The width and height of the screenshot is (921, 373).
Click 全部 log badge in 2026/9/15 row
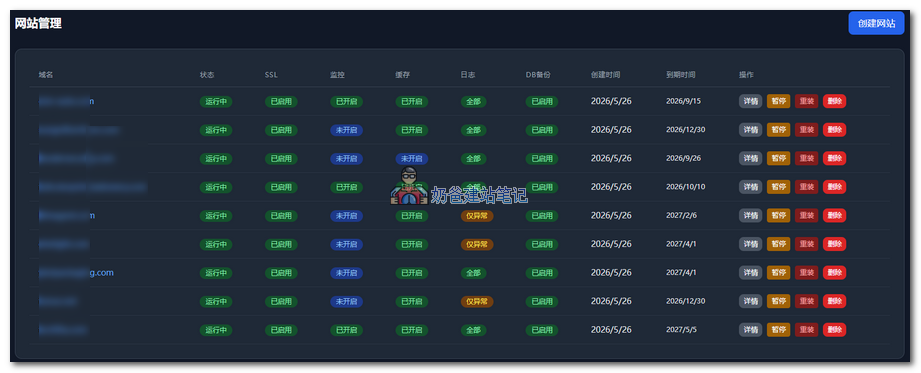coord(473,102)
